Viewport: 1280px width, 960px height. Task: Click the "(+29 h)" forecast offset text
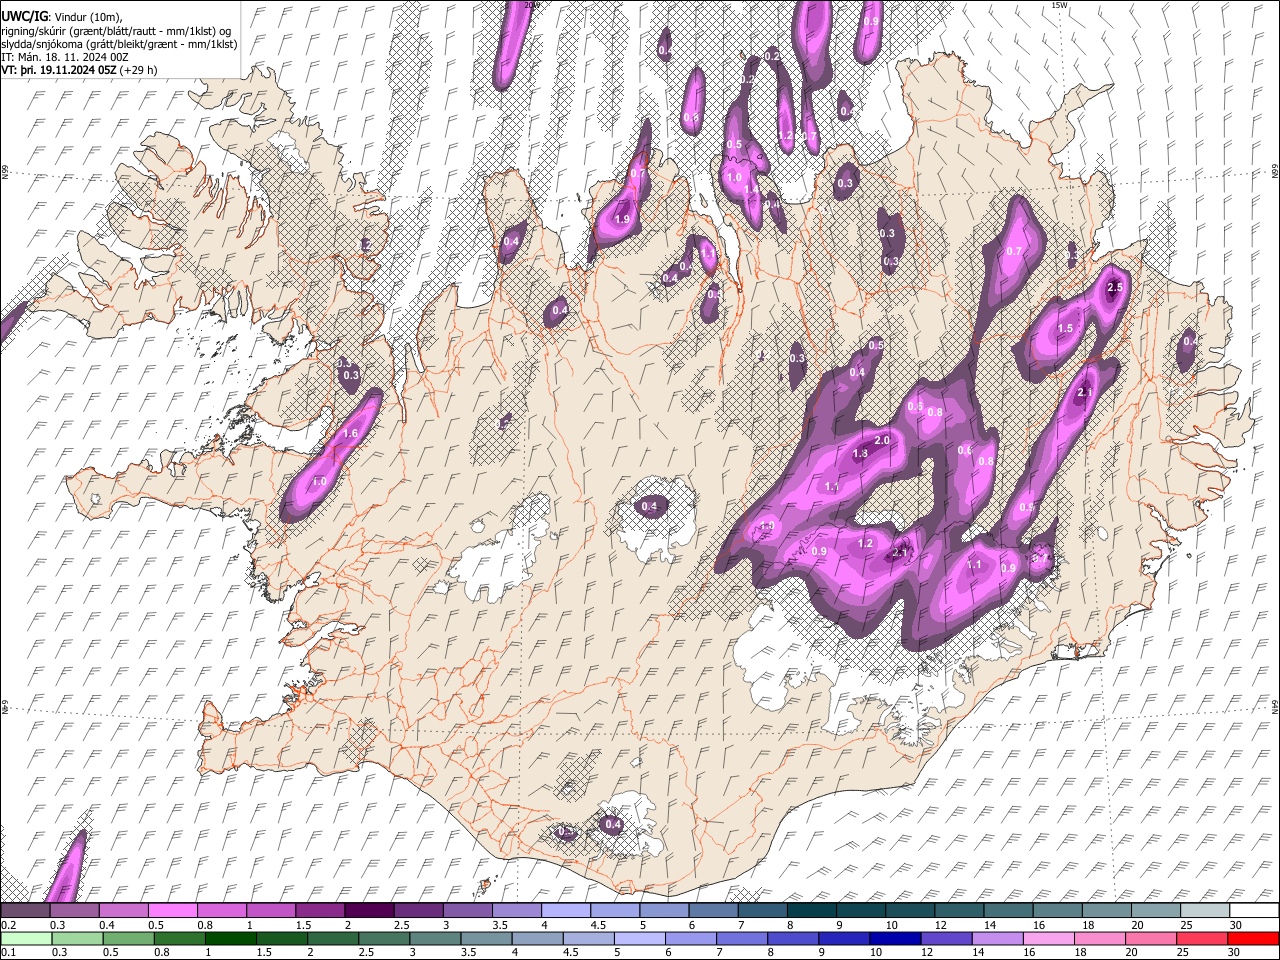click(138, 71)
